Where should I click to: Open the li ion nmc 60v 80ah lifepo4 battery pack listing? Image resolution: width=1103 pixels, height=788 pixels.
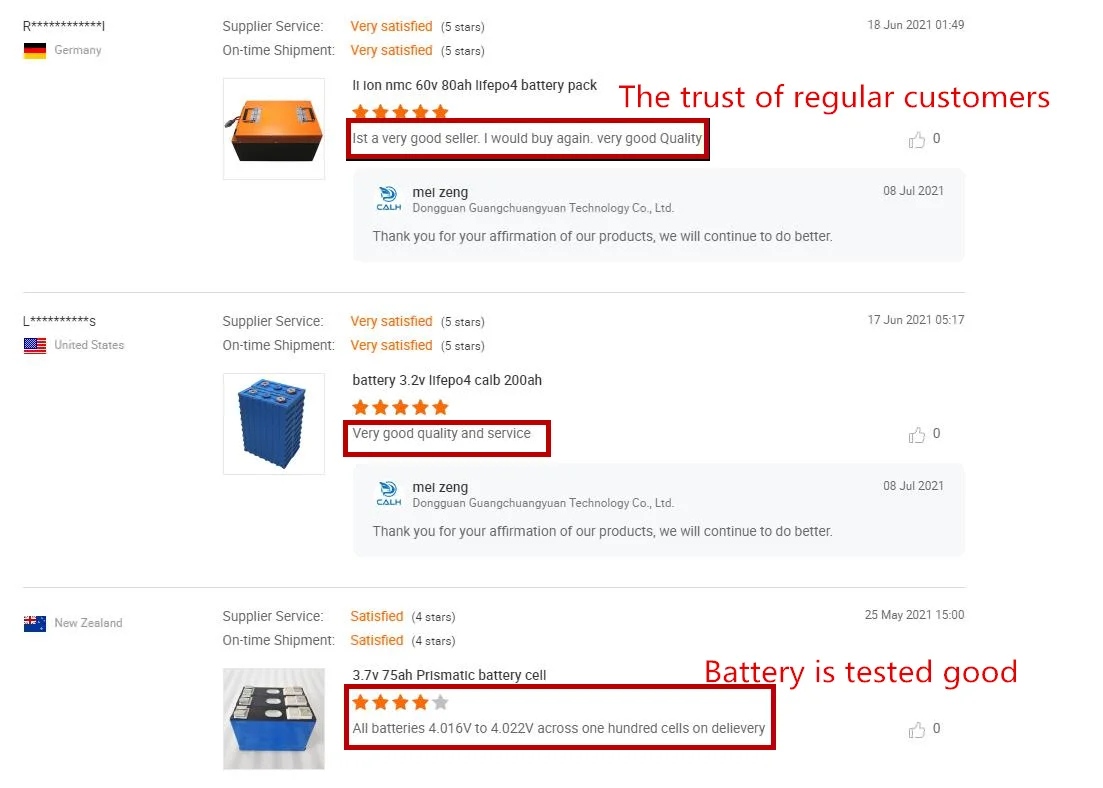pyautogui.click(x=475, y=85)
